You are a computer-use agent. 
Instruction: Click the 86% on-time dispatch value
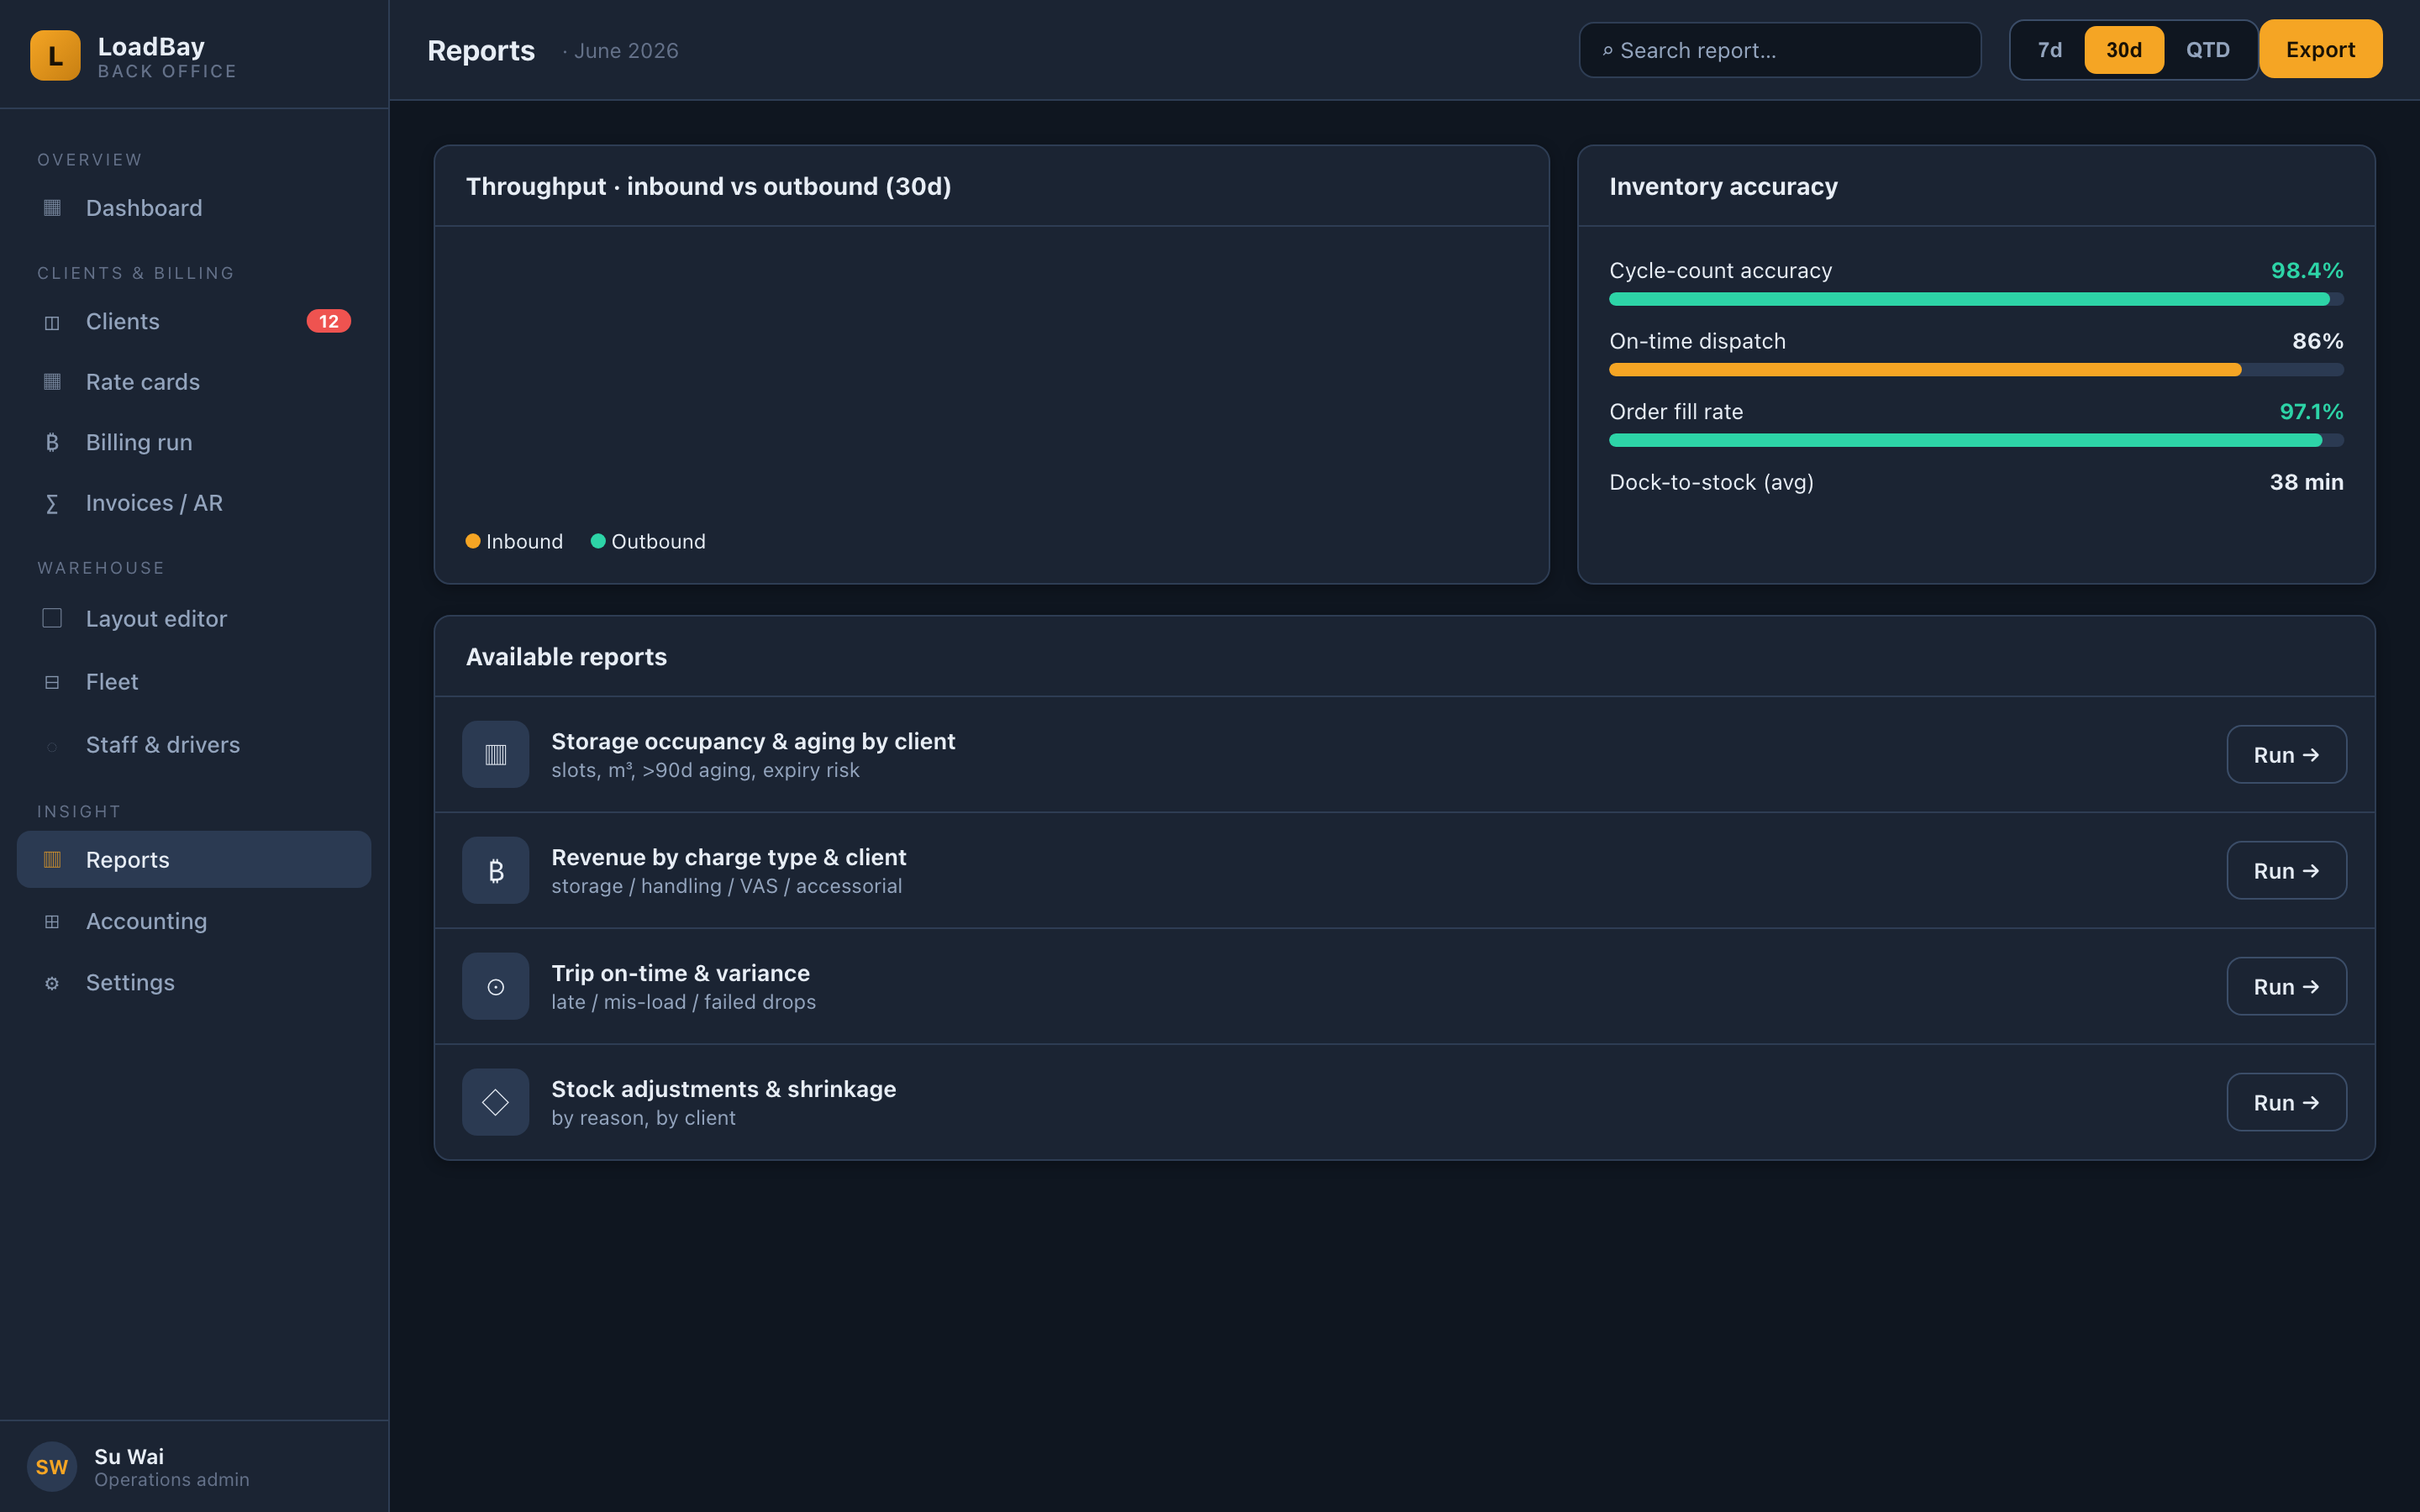click(2317, 341)
